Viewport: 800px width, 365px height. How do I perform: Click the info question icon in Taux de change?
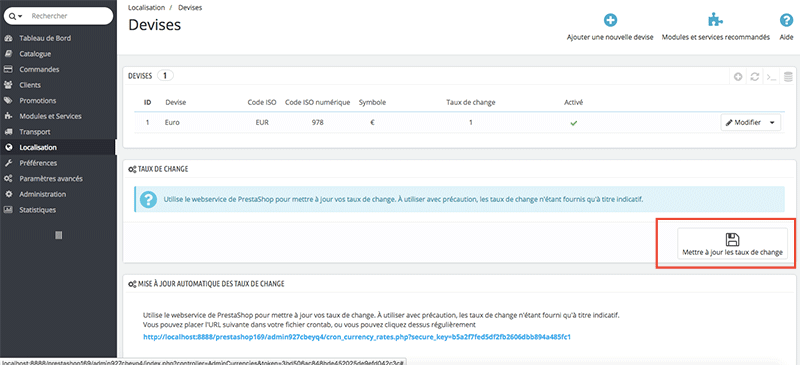[x=148, y=199]
